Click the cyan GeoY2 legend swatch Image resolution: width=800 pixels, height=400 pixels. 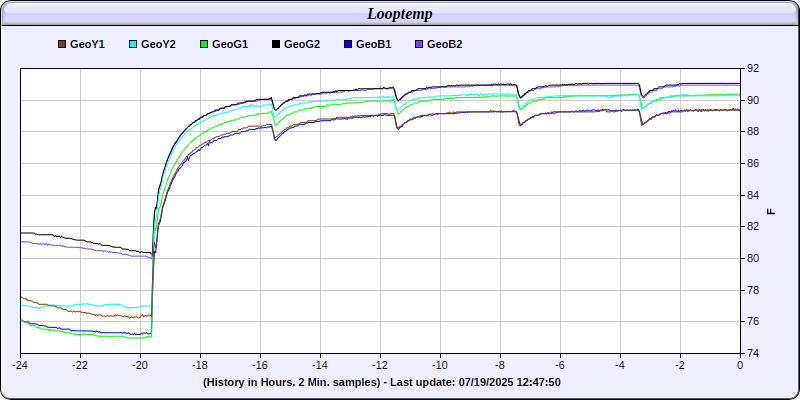133,44
